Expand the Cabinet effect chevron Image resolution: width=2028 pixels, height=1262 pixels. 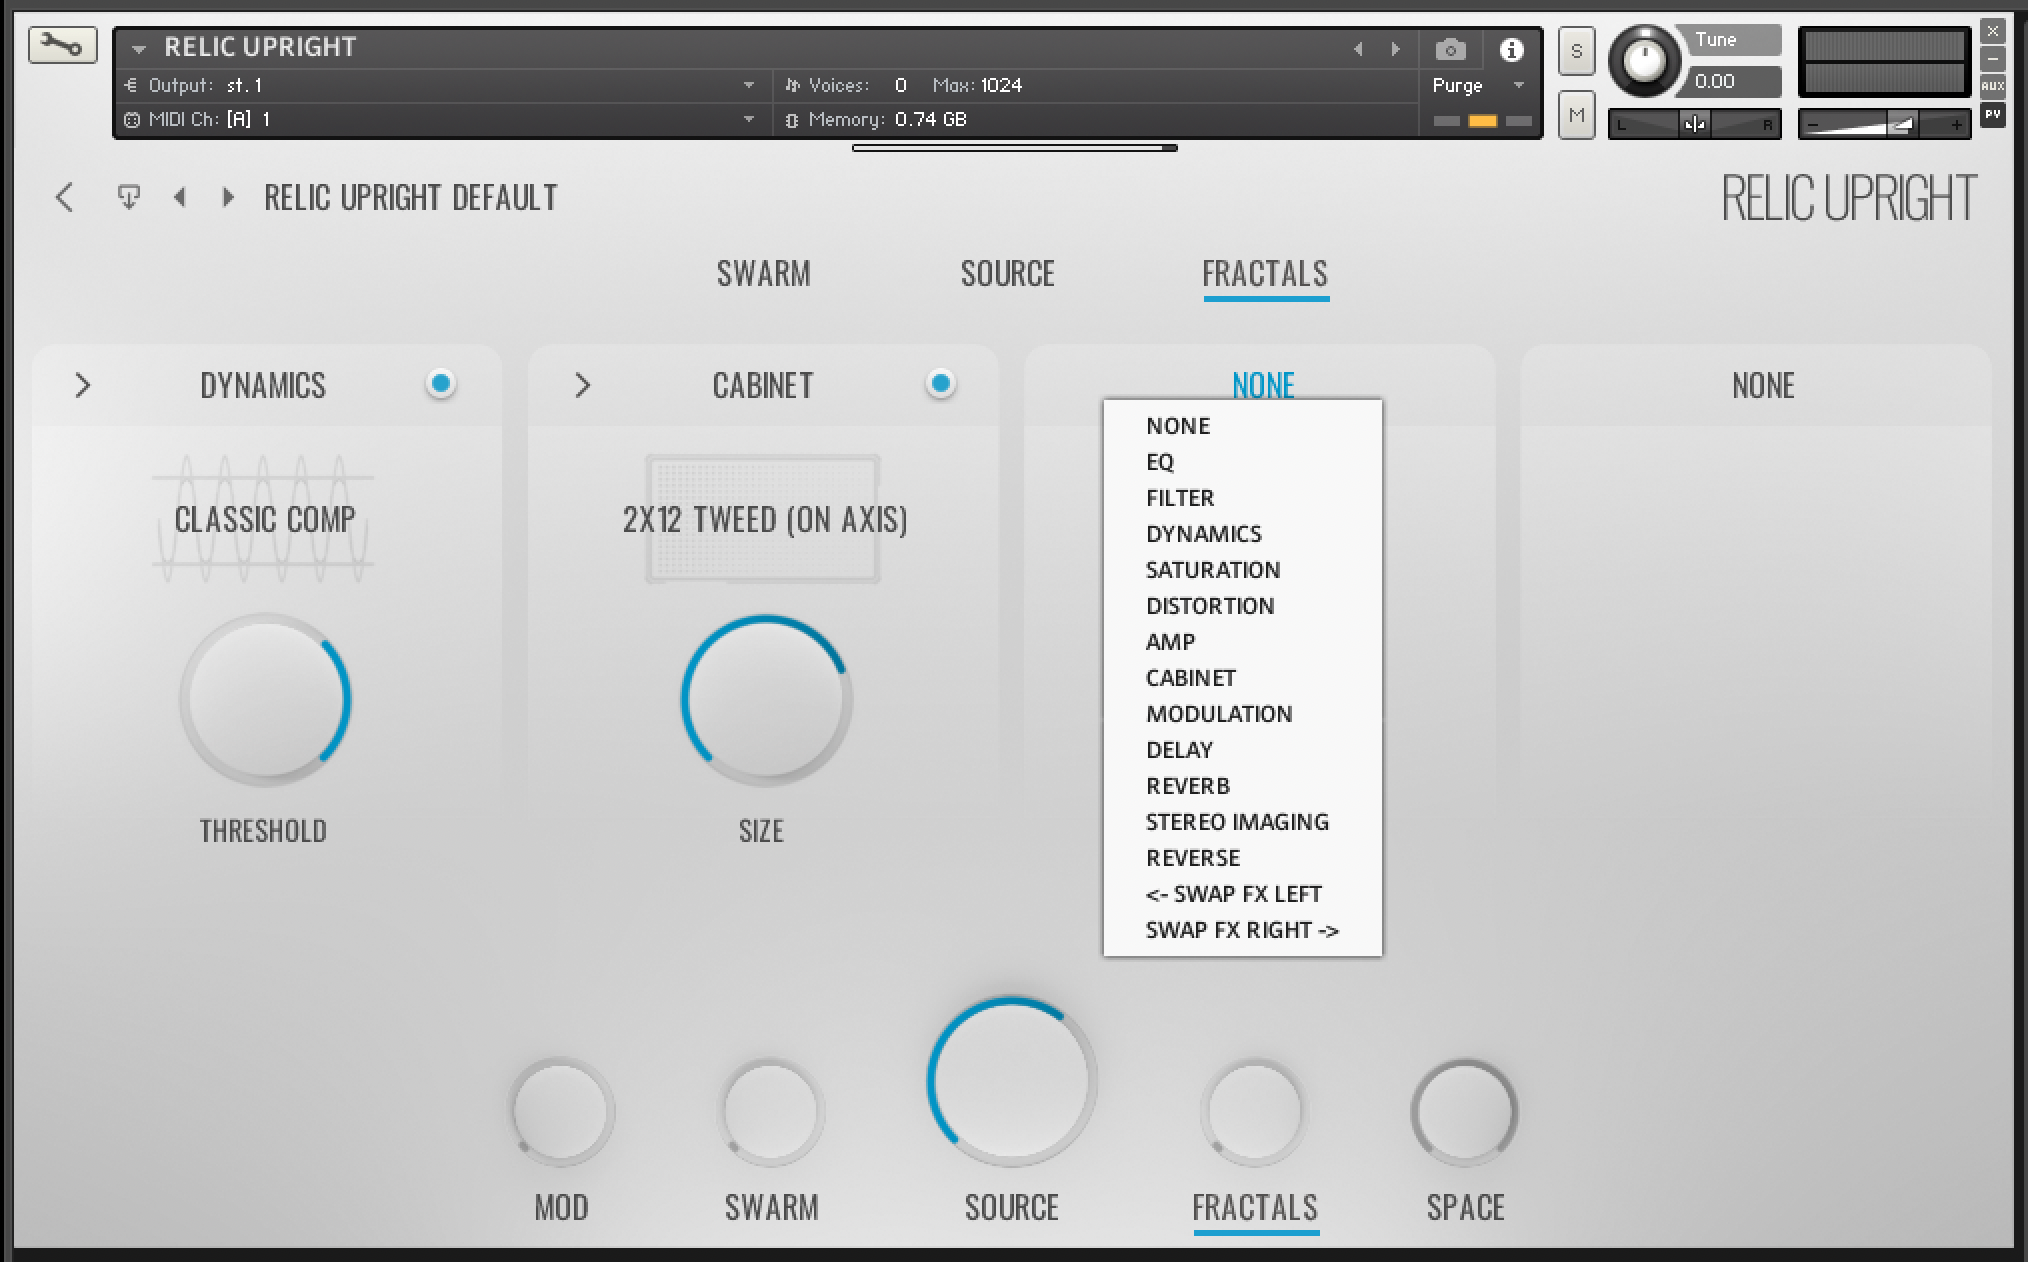coord(583,385)
